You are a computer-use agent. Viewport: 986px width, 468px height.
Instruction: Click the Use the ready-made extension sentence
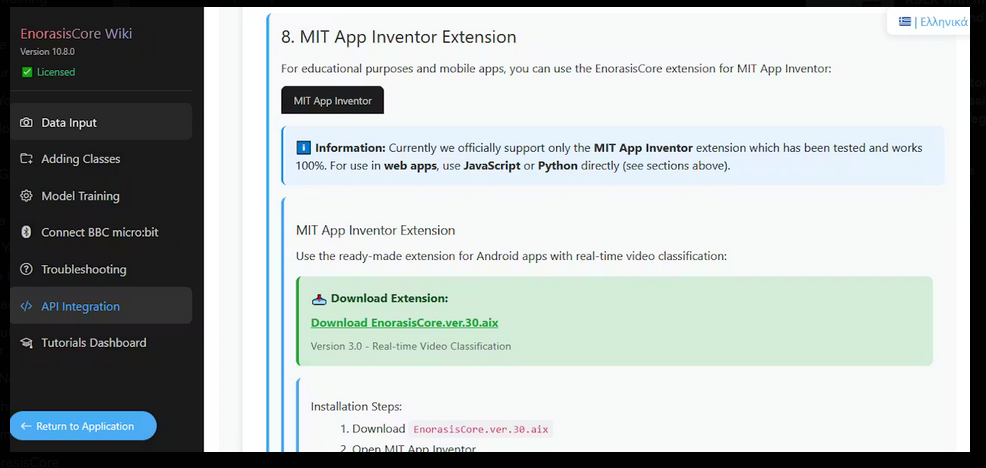pyautogui.click(x=511, y=257)
